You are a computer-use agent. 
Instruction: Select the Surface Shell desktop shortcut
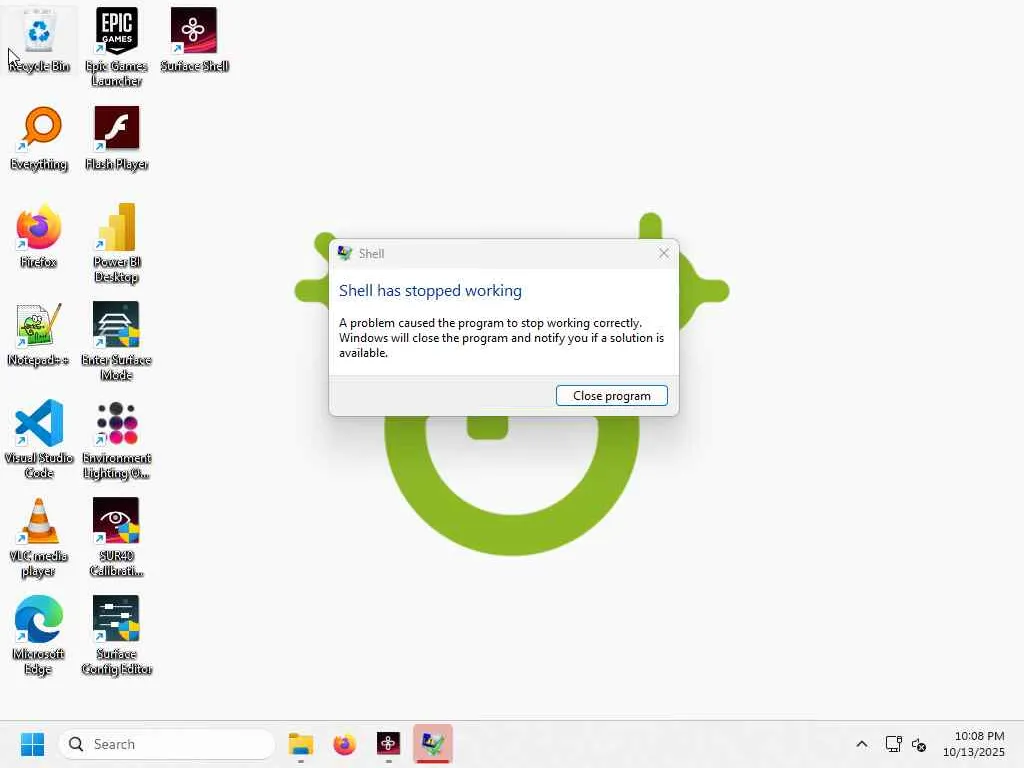(x=194, y=40)
